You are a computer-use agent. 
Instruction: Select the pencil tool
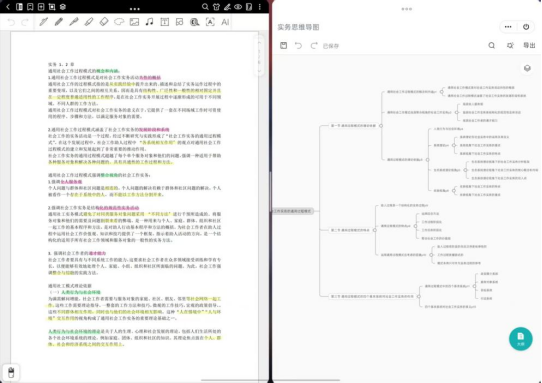click(x=58, y=22)
